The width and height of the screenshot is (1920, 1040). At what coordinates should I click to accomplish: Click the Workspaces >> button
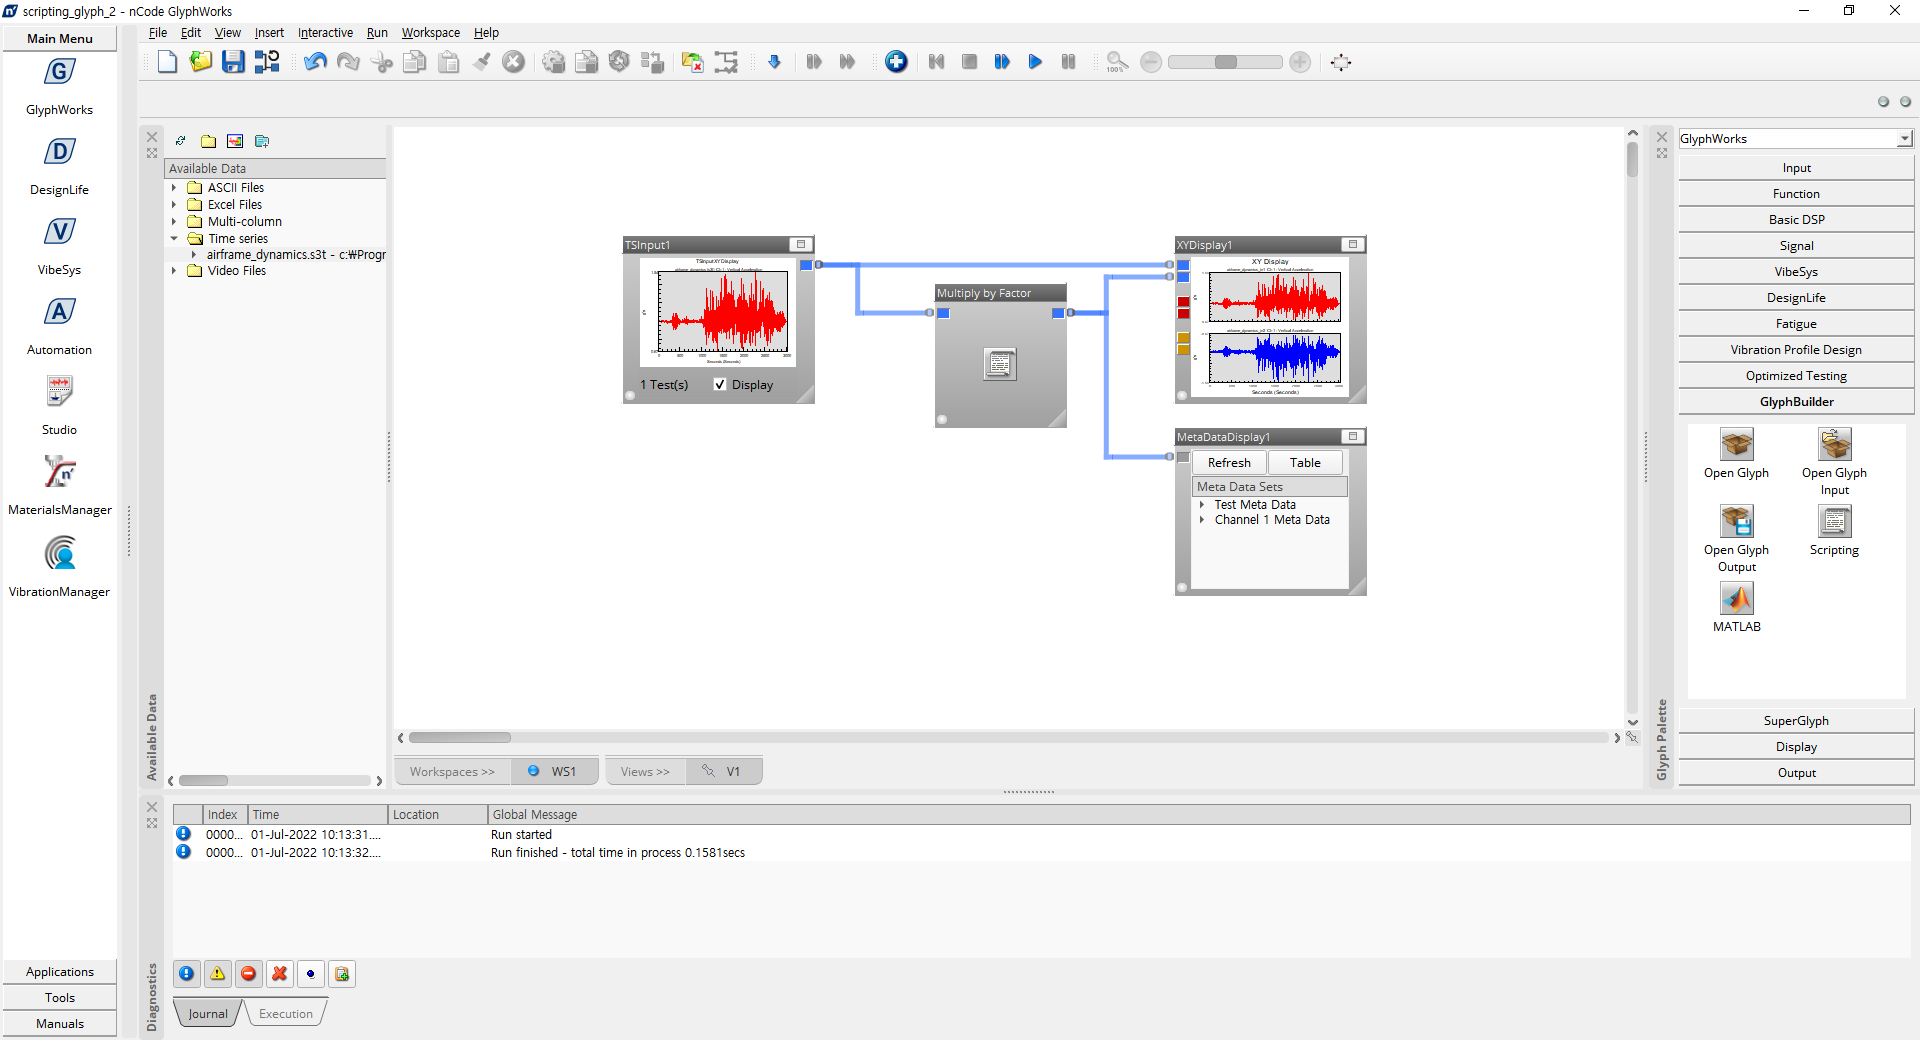click(x=452, y=771)
